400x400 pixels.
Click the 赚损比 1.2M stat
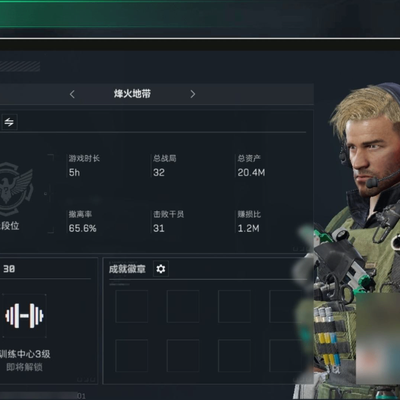[249, 221]
